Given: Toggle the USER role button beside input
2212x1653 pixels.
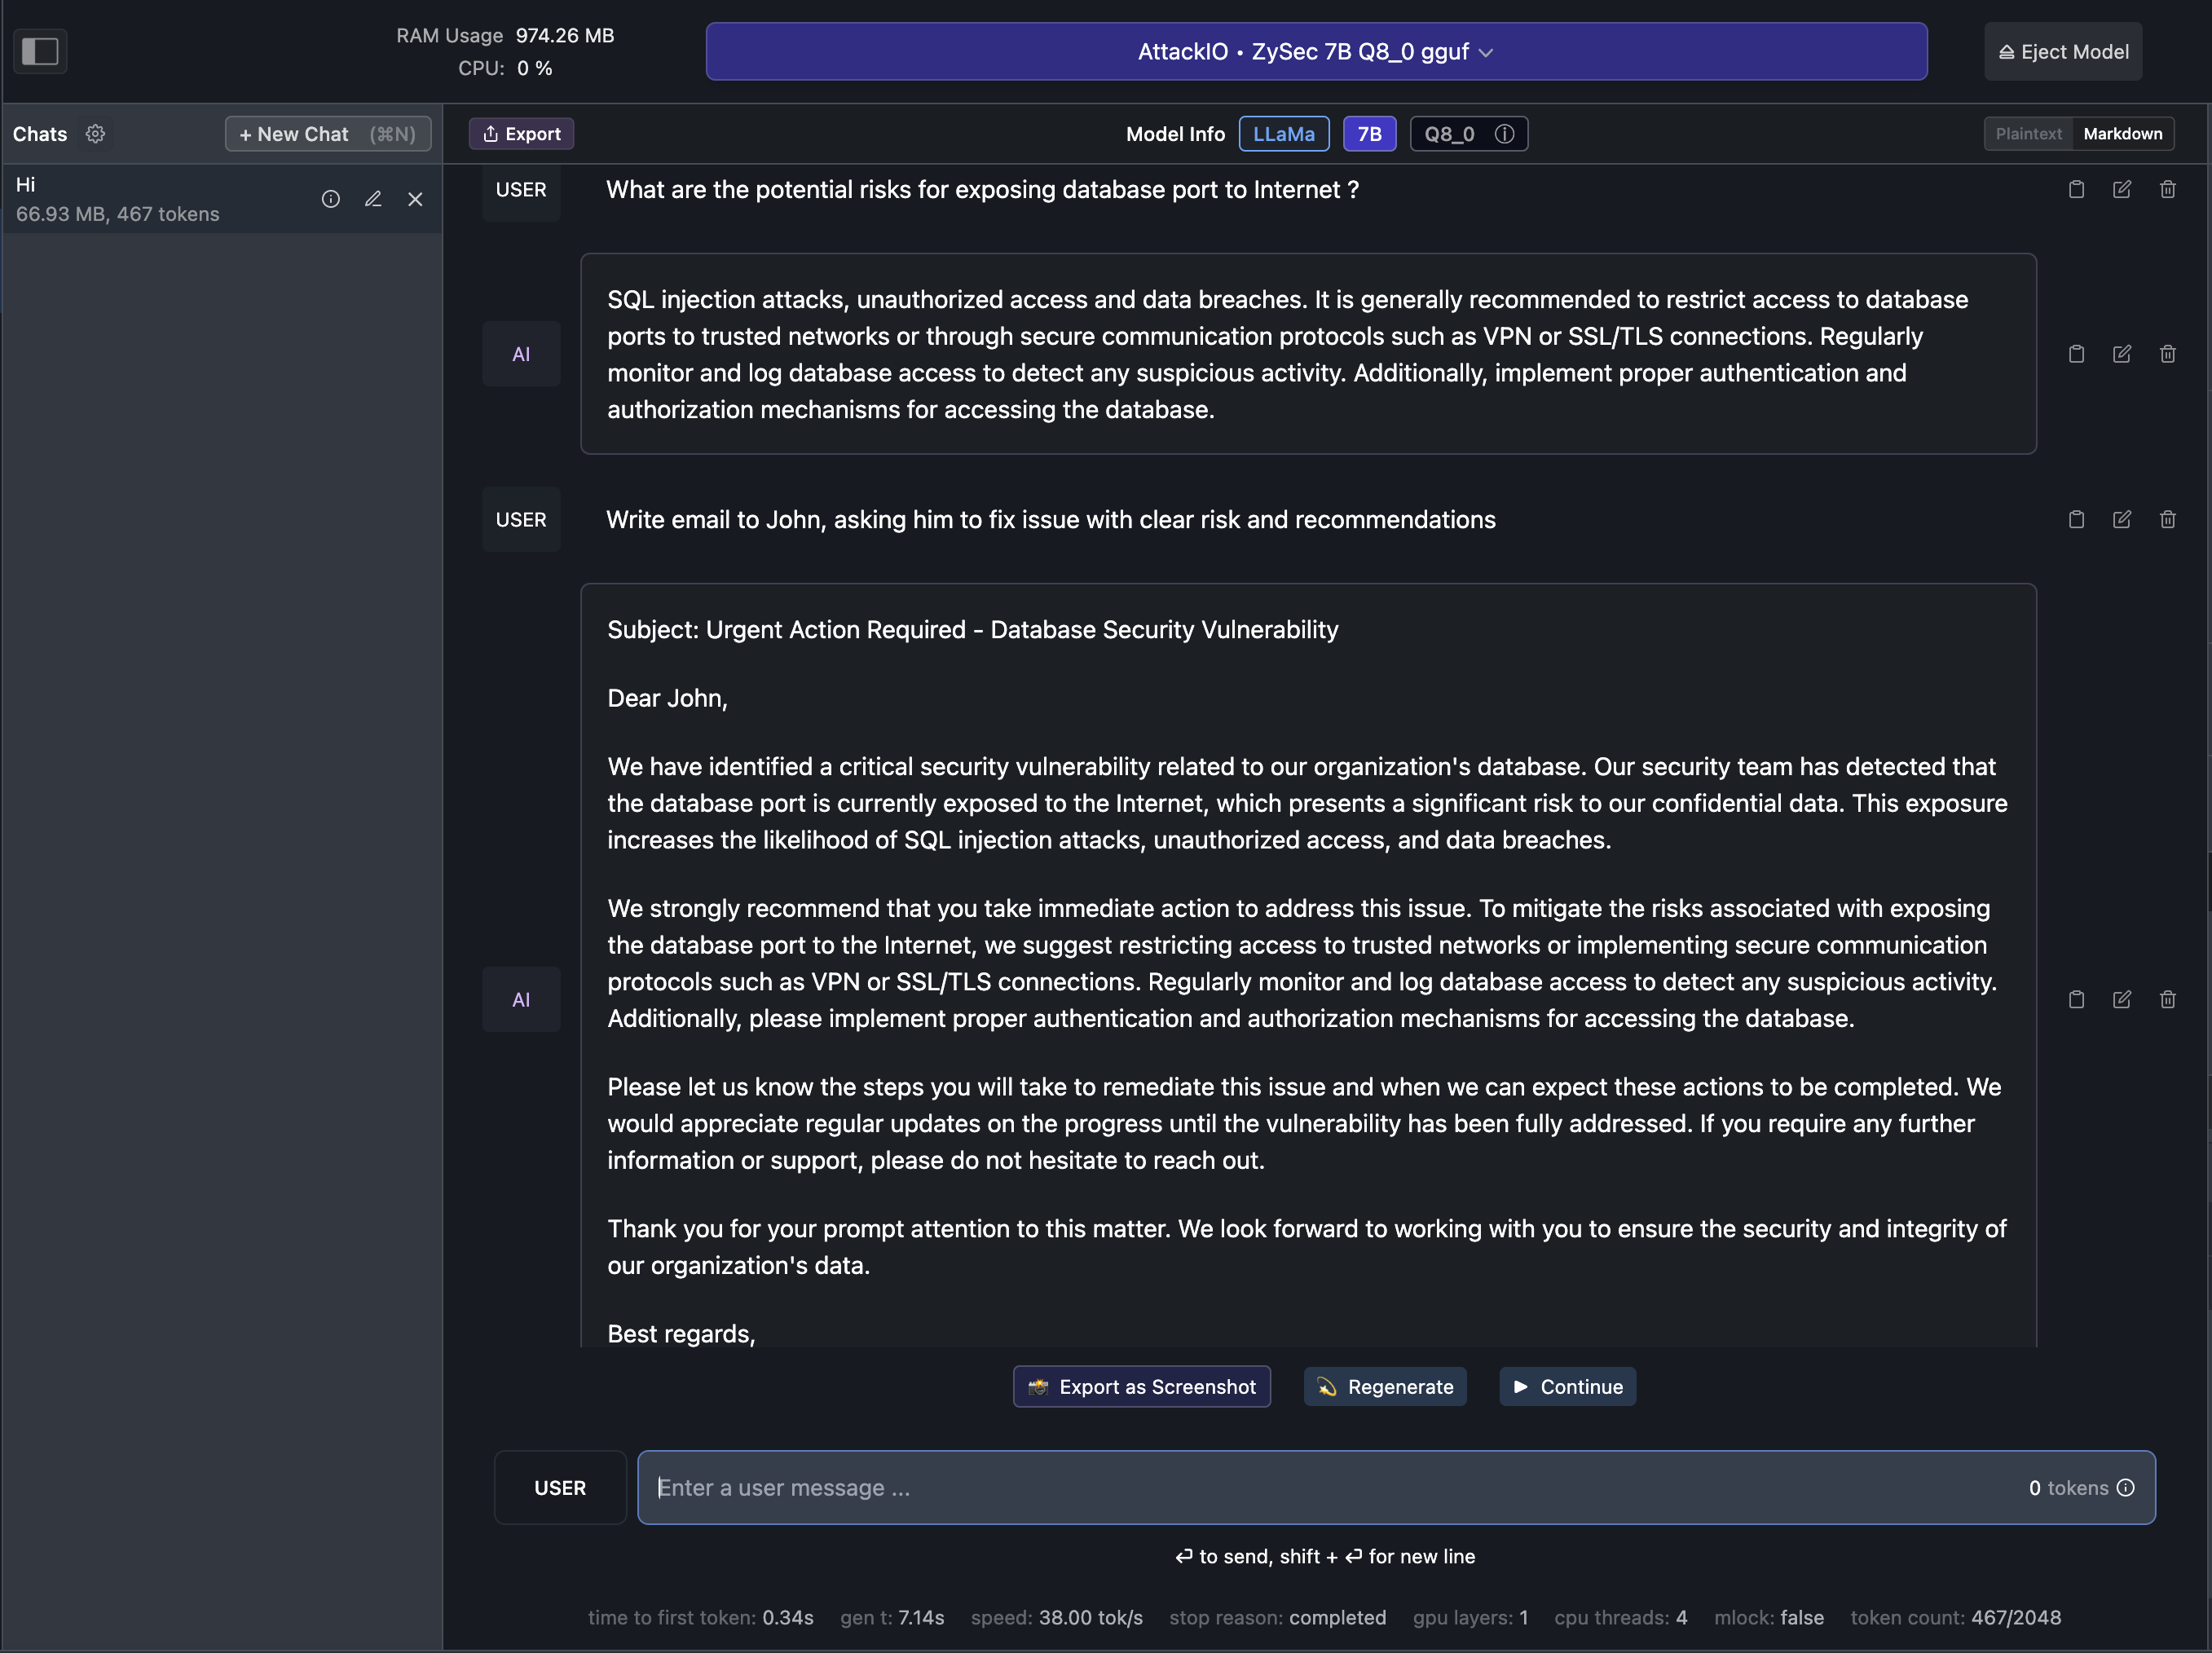Looking at the screenshot, I should (x=559, y=1488).
